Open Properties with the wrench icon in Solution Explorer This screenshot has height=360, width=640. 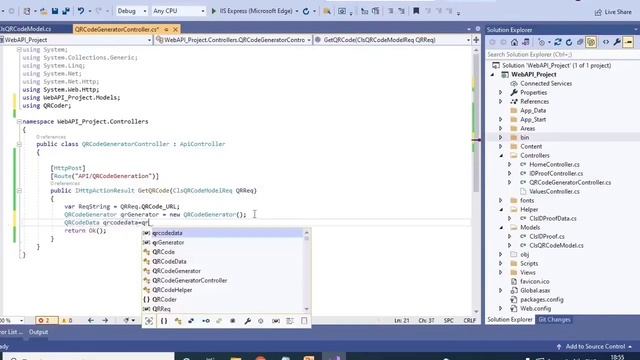tap(617, 42)
